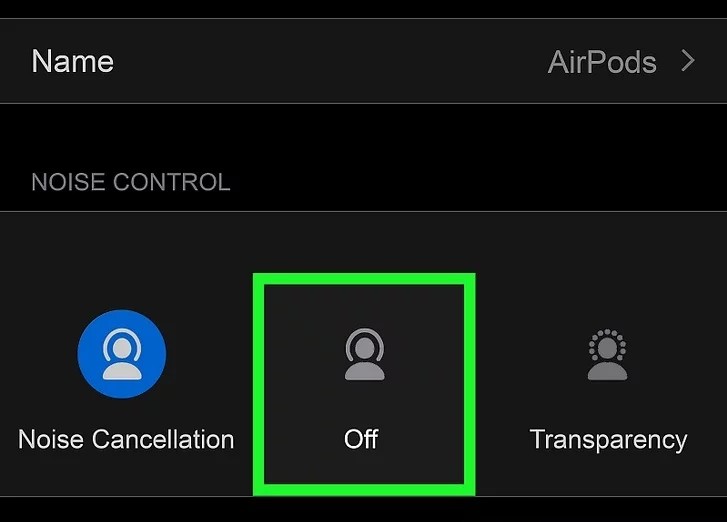
Task: Click the green border around the Off option
Action: (364, 279)
